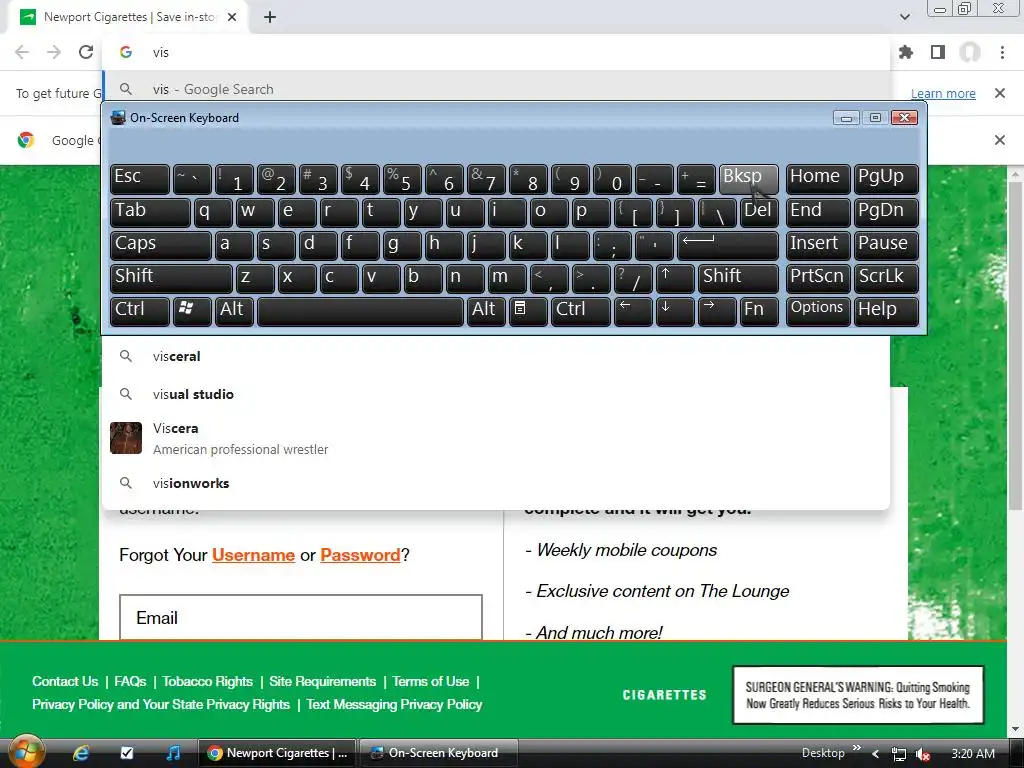Click into the Email field
Image resolution: width=1024 pixels, height=768 pixels.
click(x=300, y=617)
